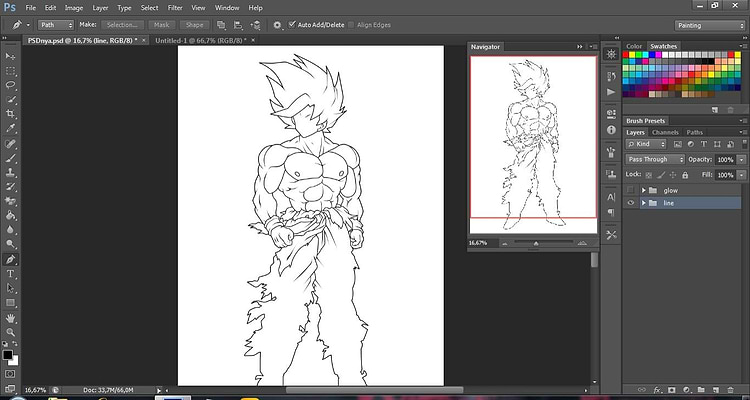Screen dimensions: 750x400
Task: Hide the line layer group
Action: pos(631,203)
